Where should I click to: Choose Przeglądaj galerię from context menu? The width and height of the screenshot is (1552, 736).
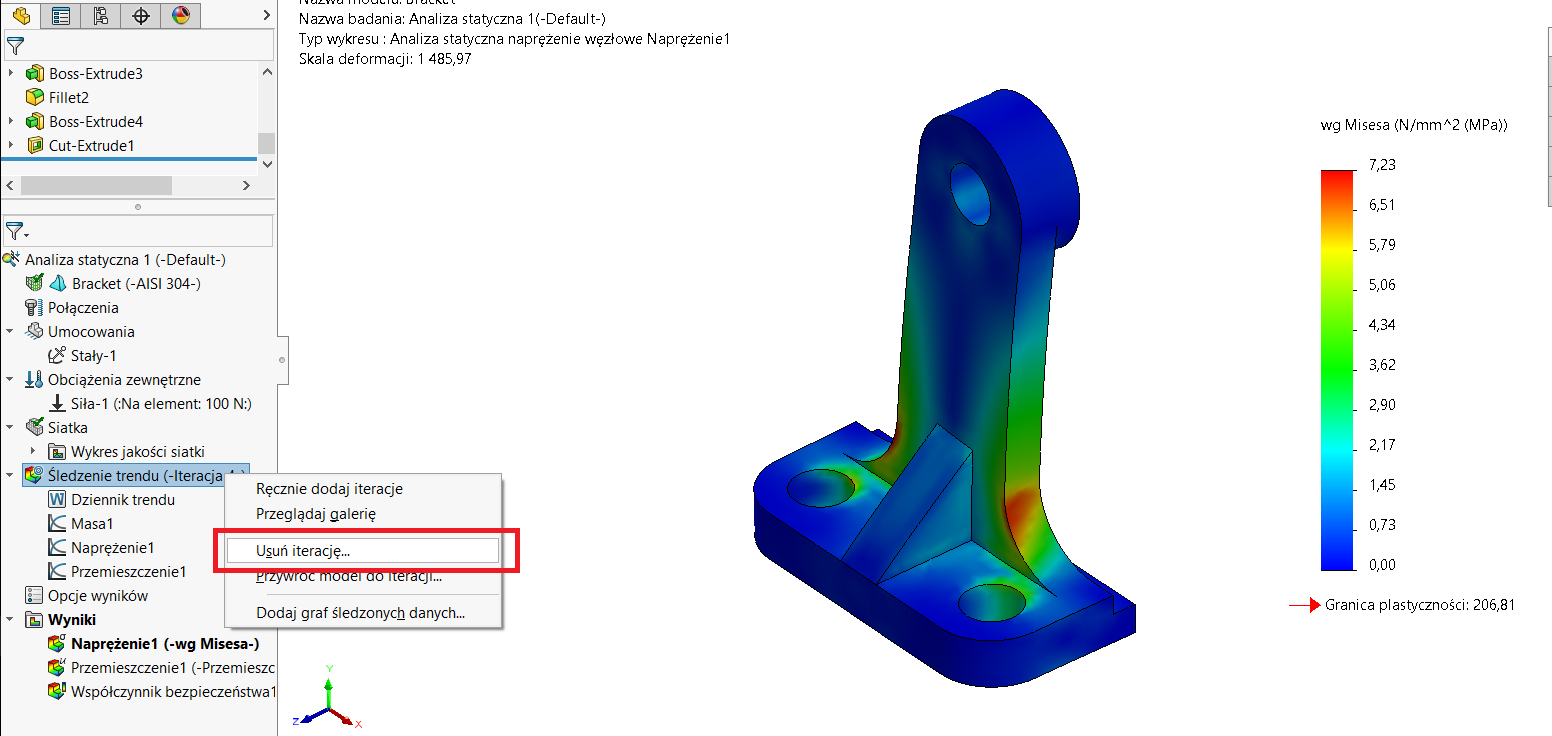coord(316,514)
